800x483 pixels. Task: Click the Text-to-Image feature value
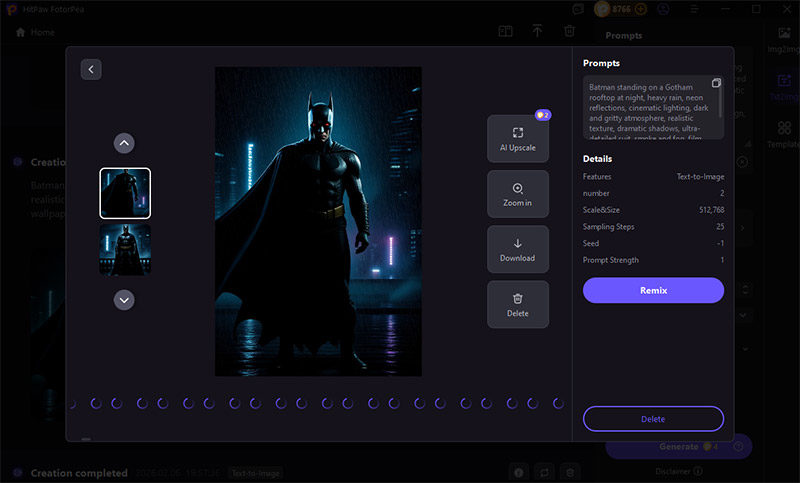(x=701, y=176)
